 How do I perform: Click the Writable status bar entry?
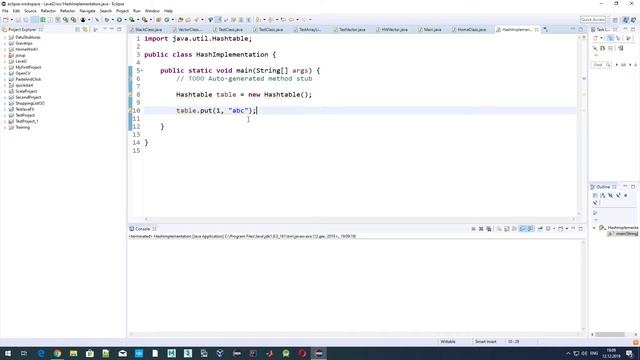(x=448, y=342)
